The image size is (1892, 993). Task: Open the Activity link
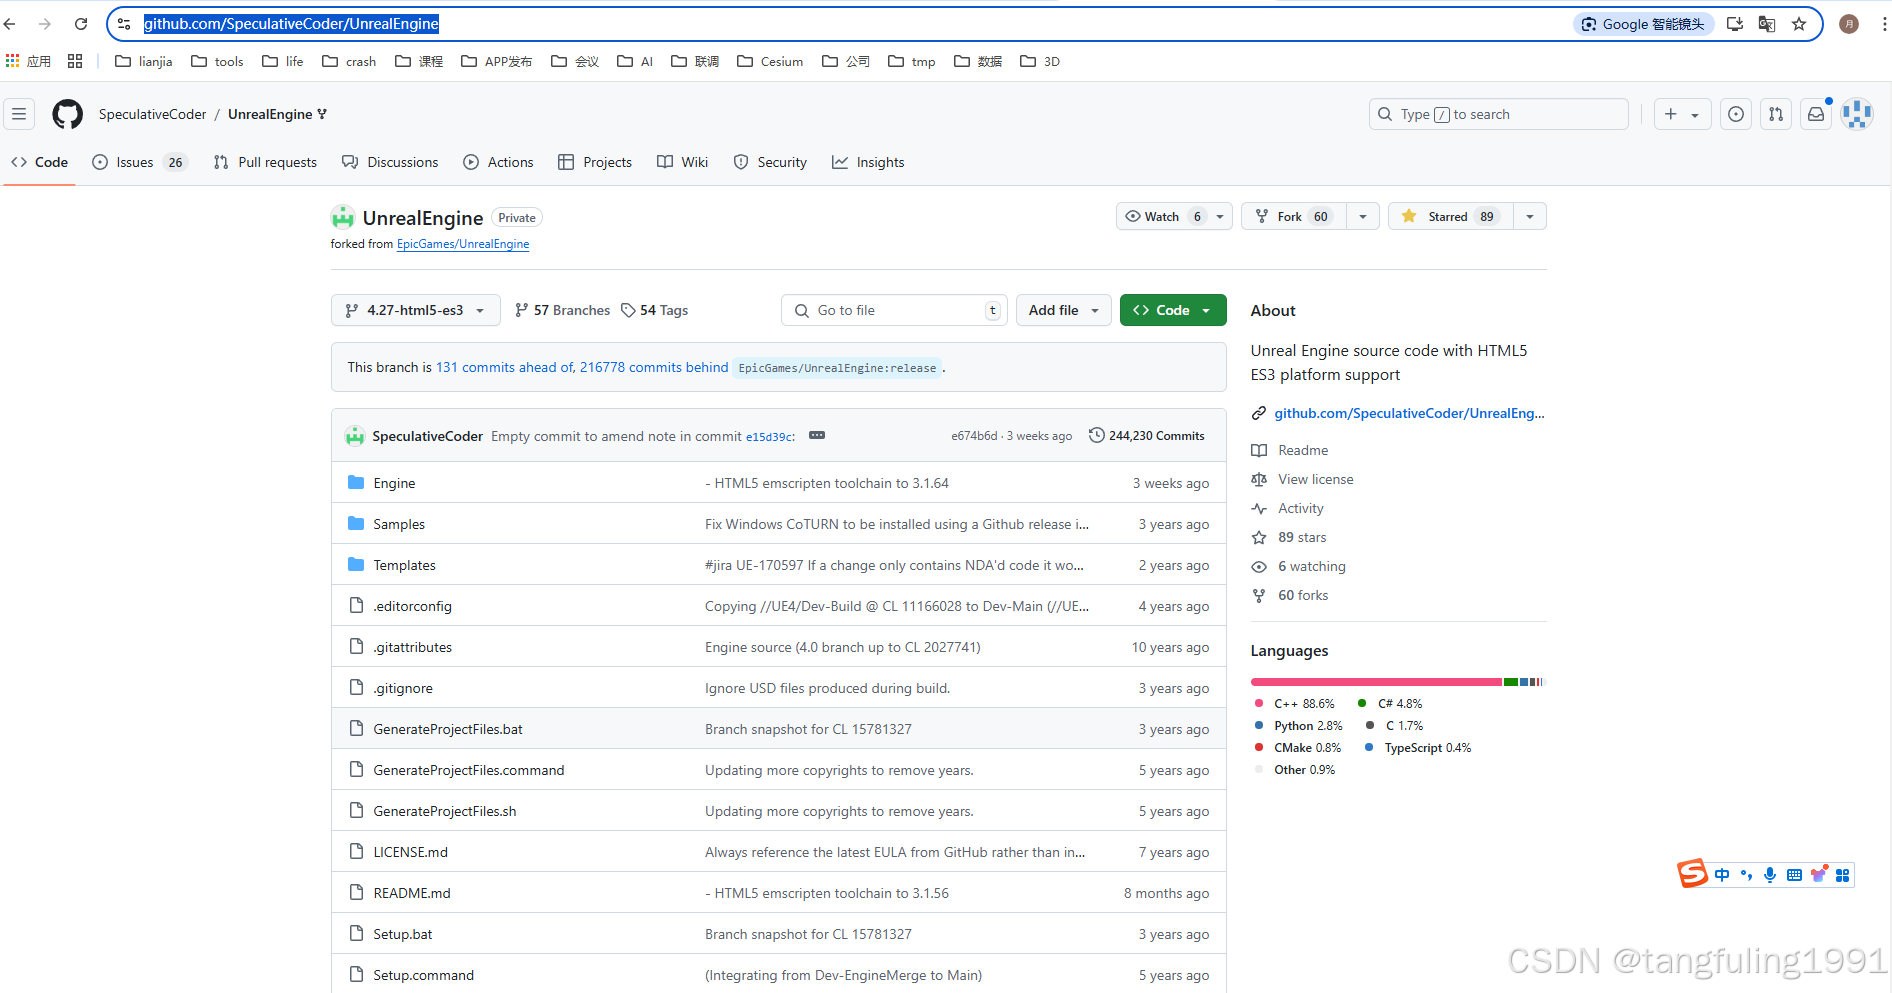tap(1300, 508)
